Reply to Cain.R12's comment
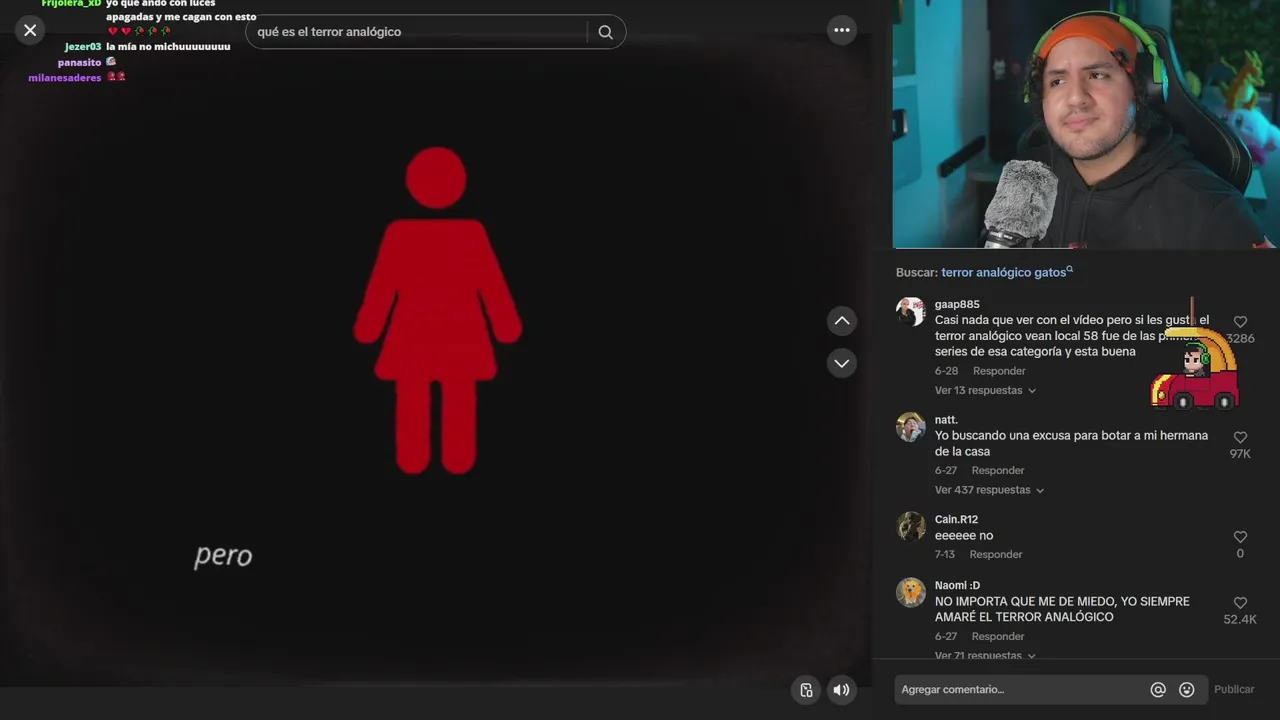Viewport: 1280px width, 720px height. 996,554
